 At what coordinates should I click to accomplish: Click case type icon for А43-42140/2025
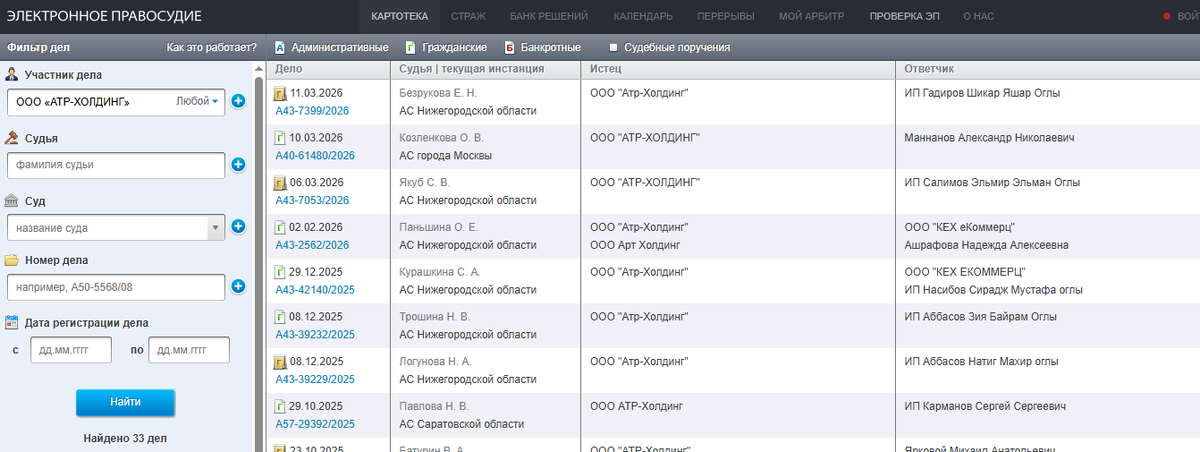click(281, 272)
